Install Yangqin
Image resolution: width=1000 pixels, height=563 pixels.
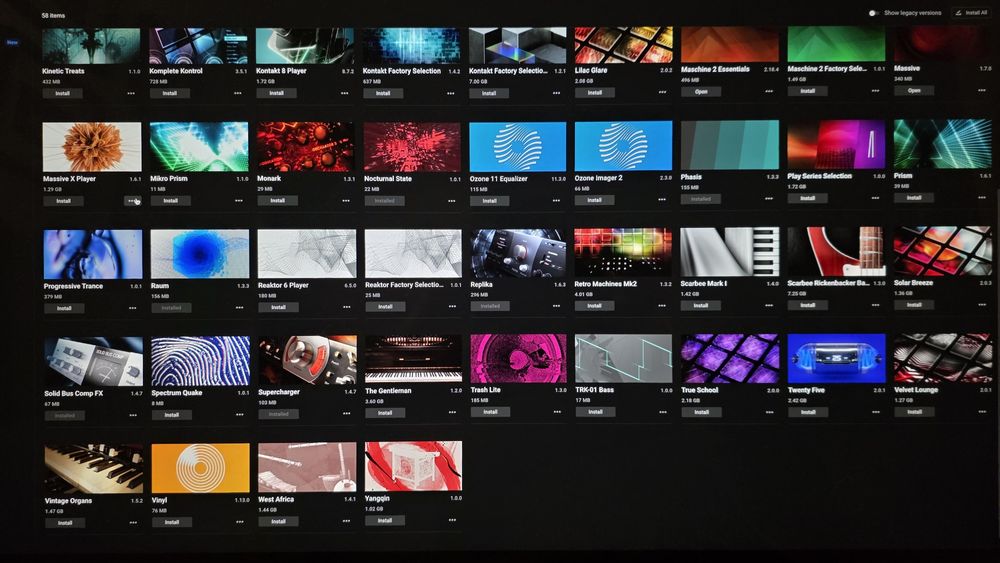[385, 520]
